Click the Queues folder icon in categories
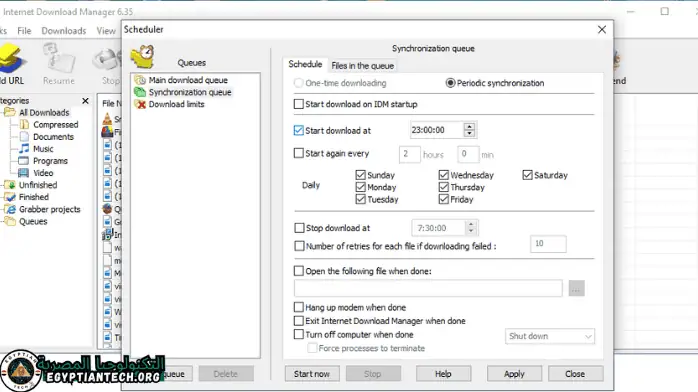Screen dimensions: 698x392 coord(10,221)
